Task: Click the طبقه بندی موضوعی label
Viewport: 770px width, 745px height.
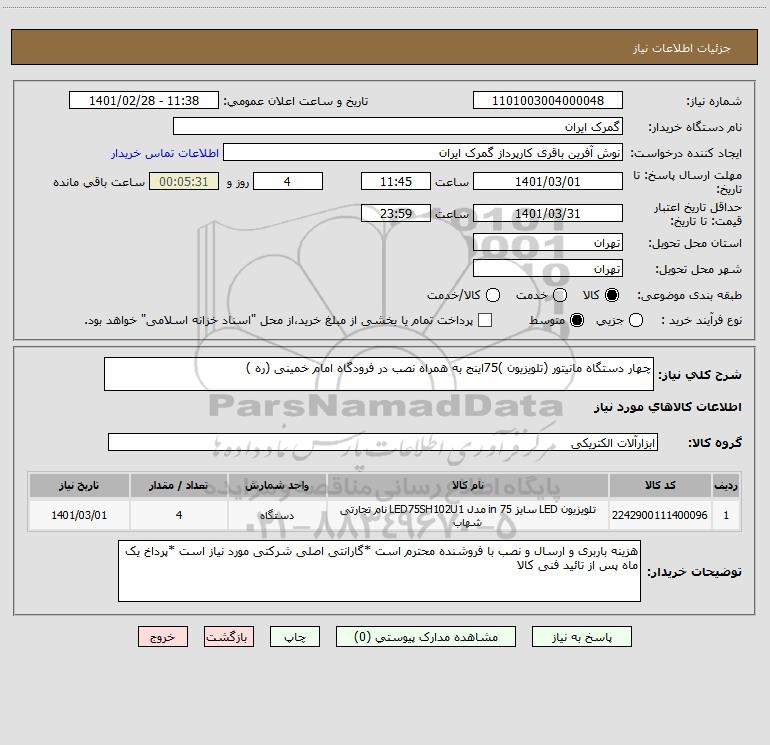Action: 689,296
